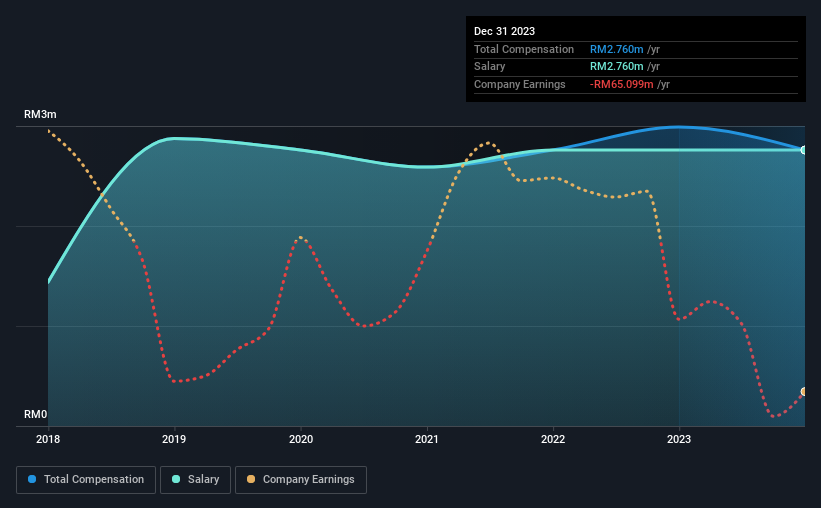Select the 2018 x-axis label
The width and height of the screenshot is (821, 508).
pyautogui.click(x=48, y=439)
